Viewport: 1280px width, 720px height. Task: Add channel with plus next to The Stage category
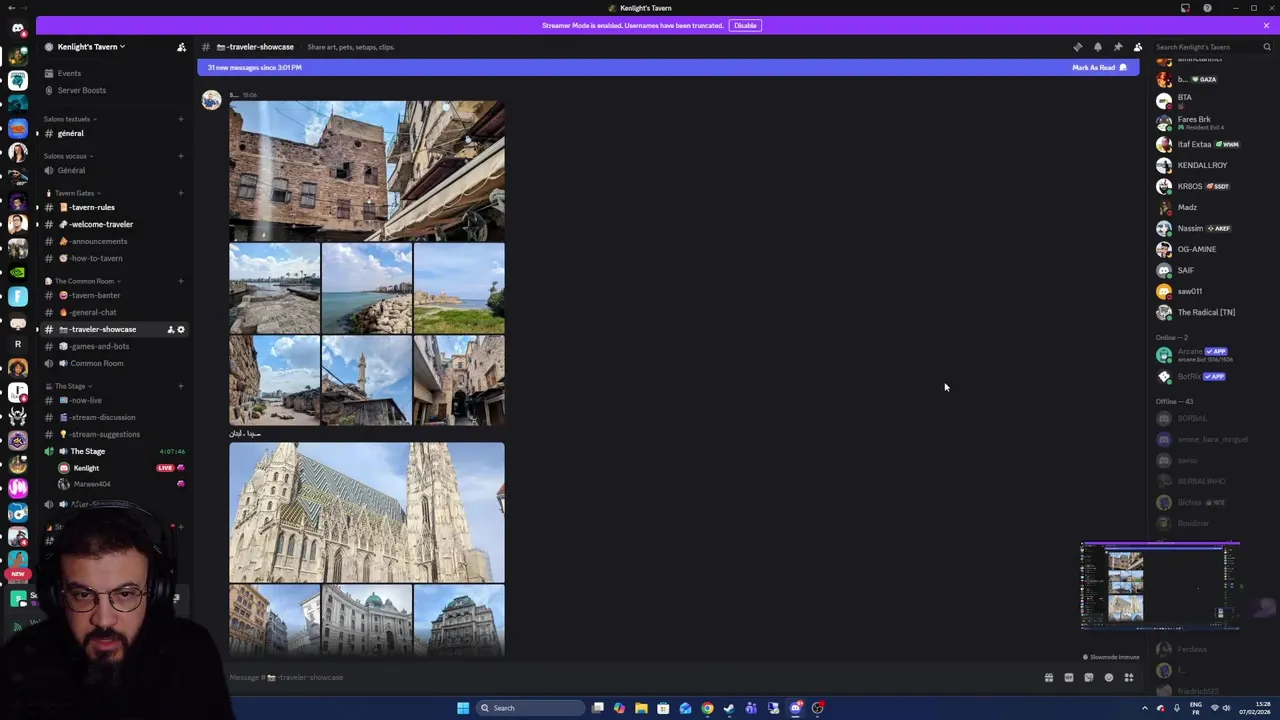(181, 386)
